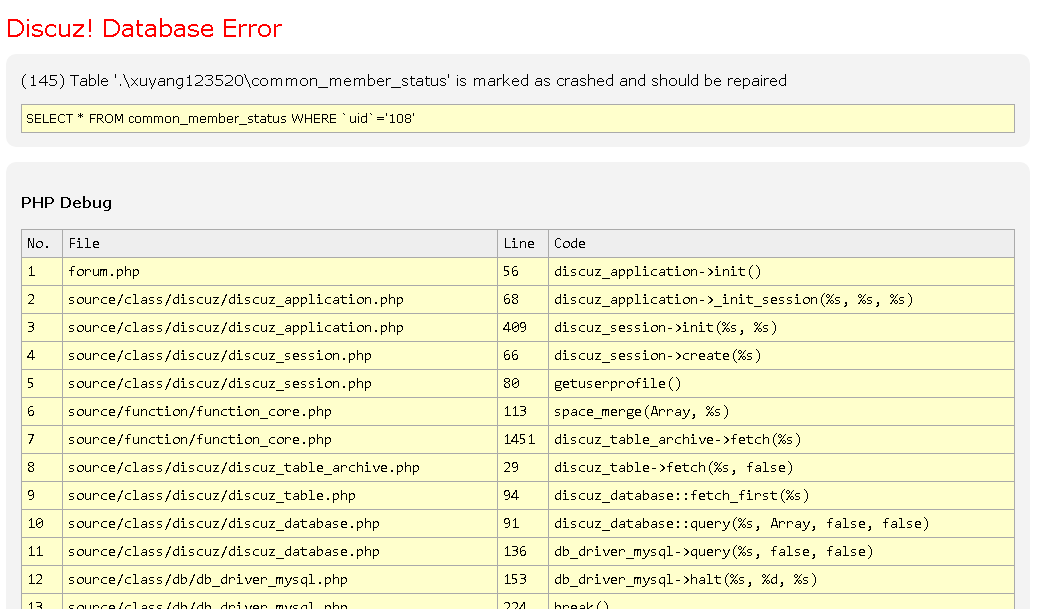
Task: Click the 'File' column header
Action: 280,244
